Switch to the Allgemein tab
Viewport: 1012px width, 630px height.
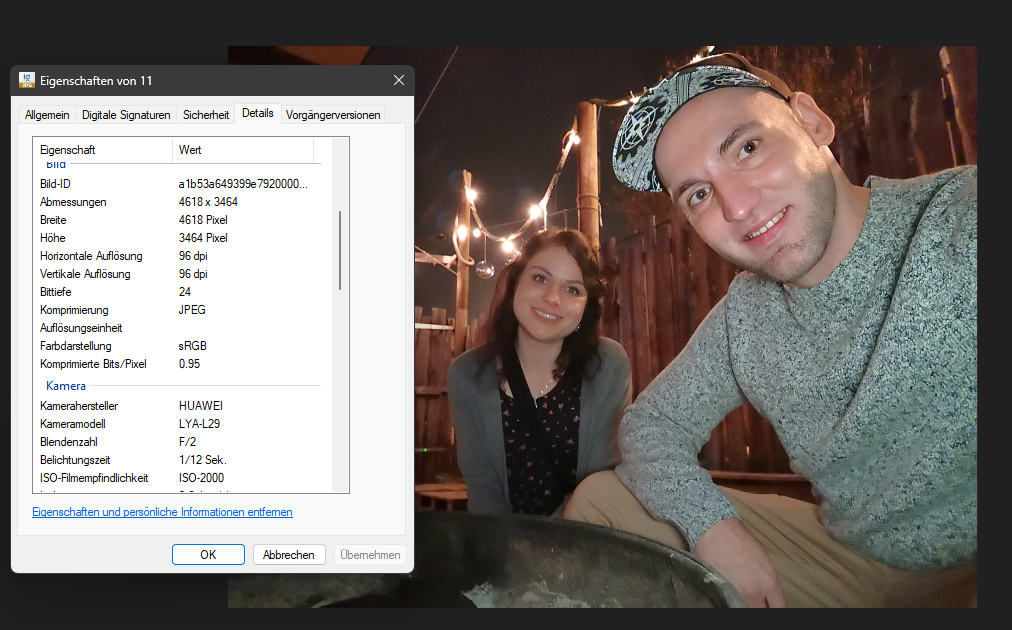pyautogui.click(x=47, y=115)
